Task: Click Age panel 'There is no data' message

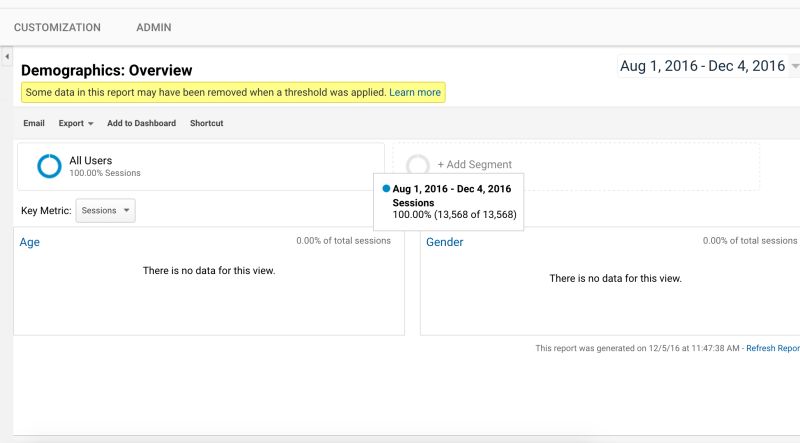Action: point(209,270)
